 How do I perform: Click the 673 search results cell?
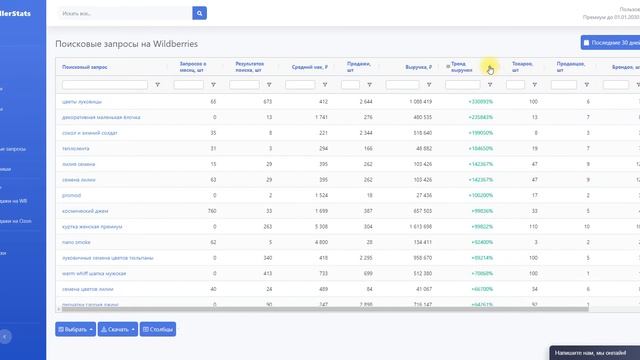tap(268, 102)
